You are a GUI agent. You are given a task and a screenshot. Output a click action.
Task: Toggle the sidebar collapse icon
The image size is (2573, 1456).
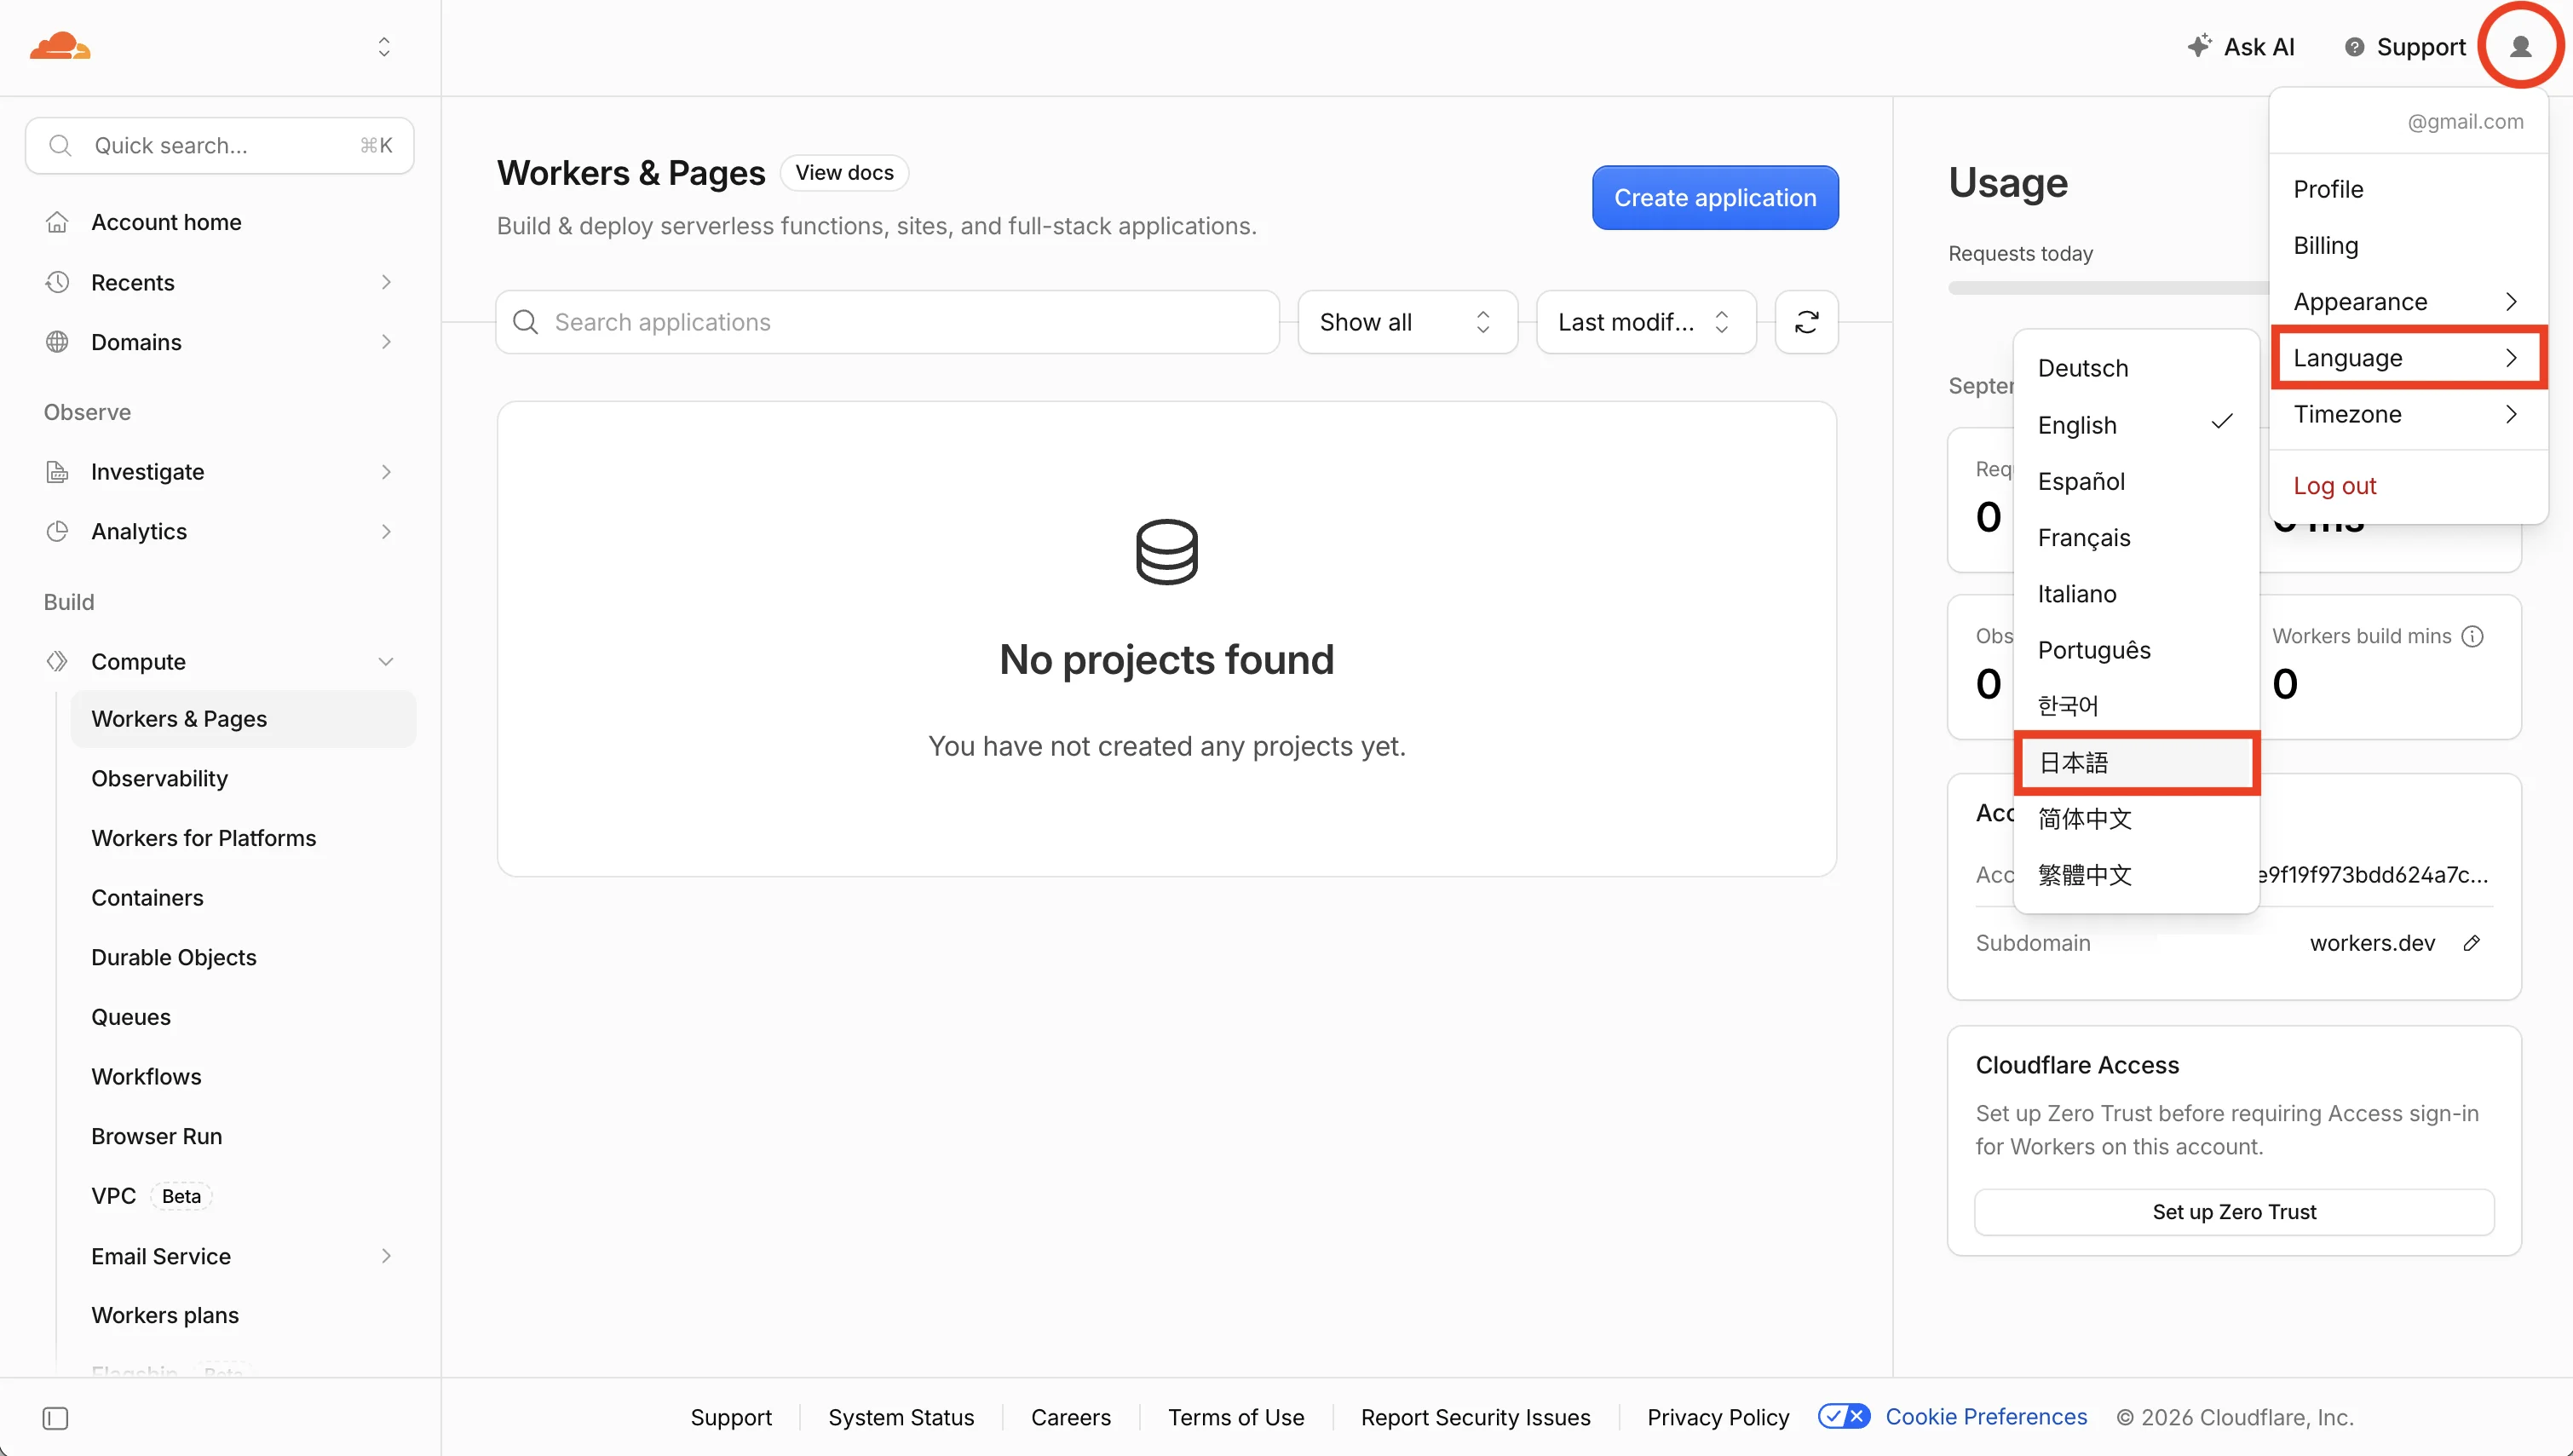[x=55, y=1418]
